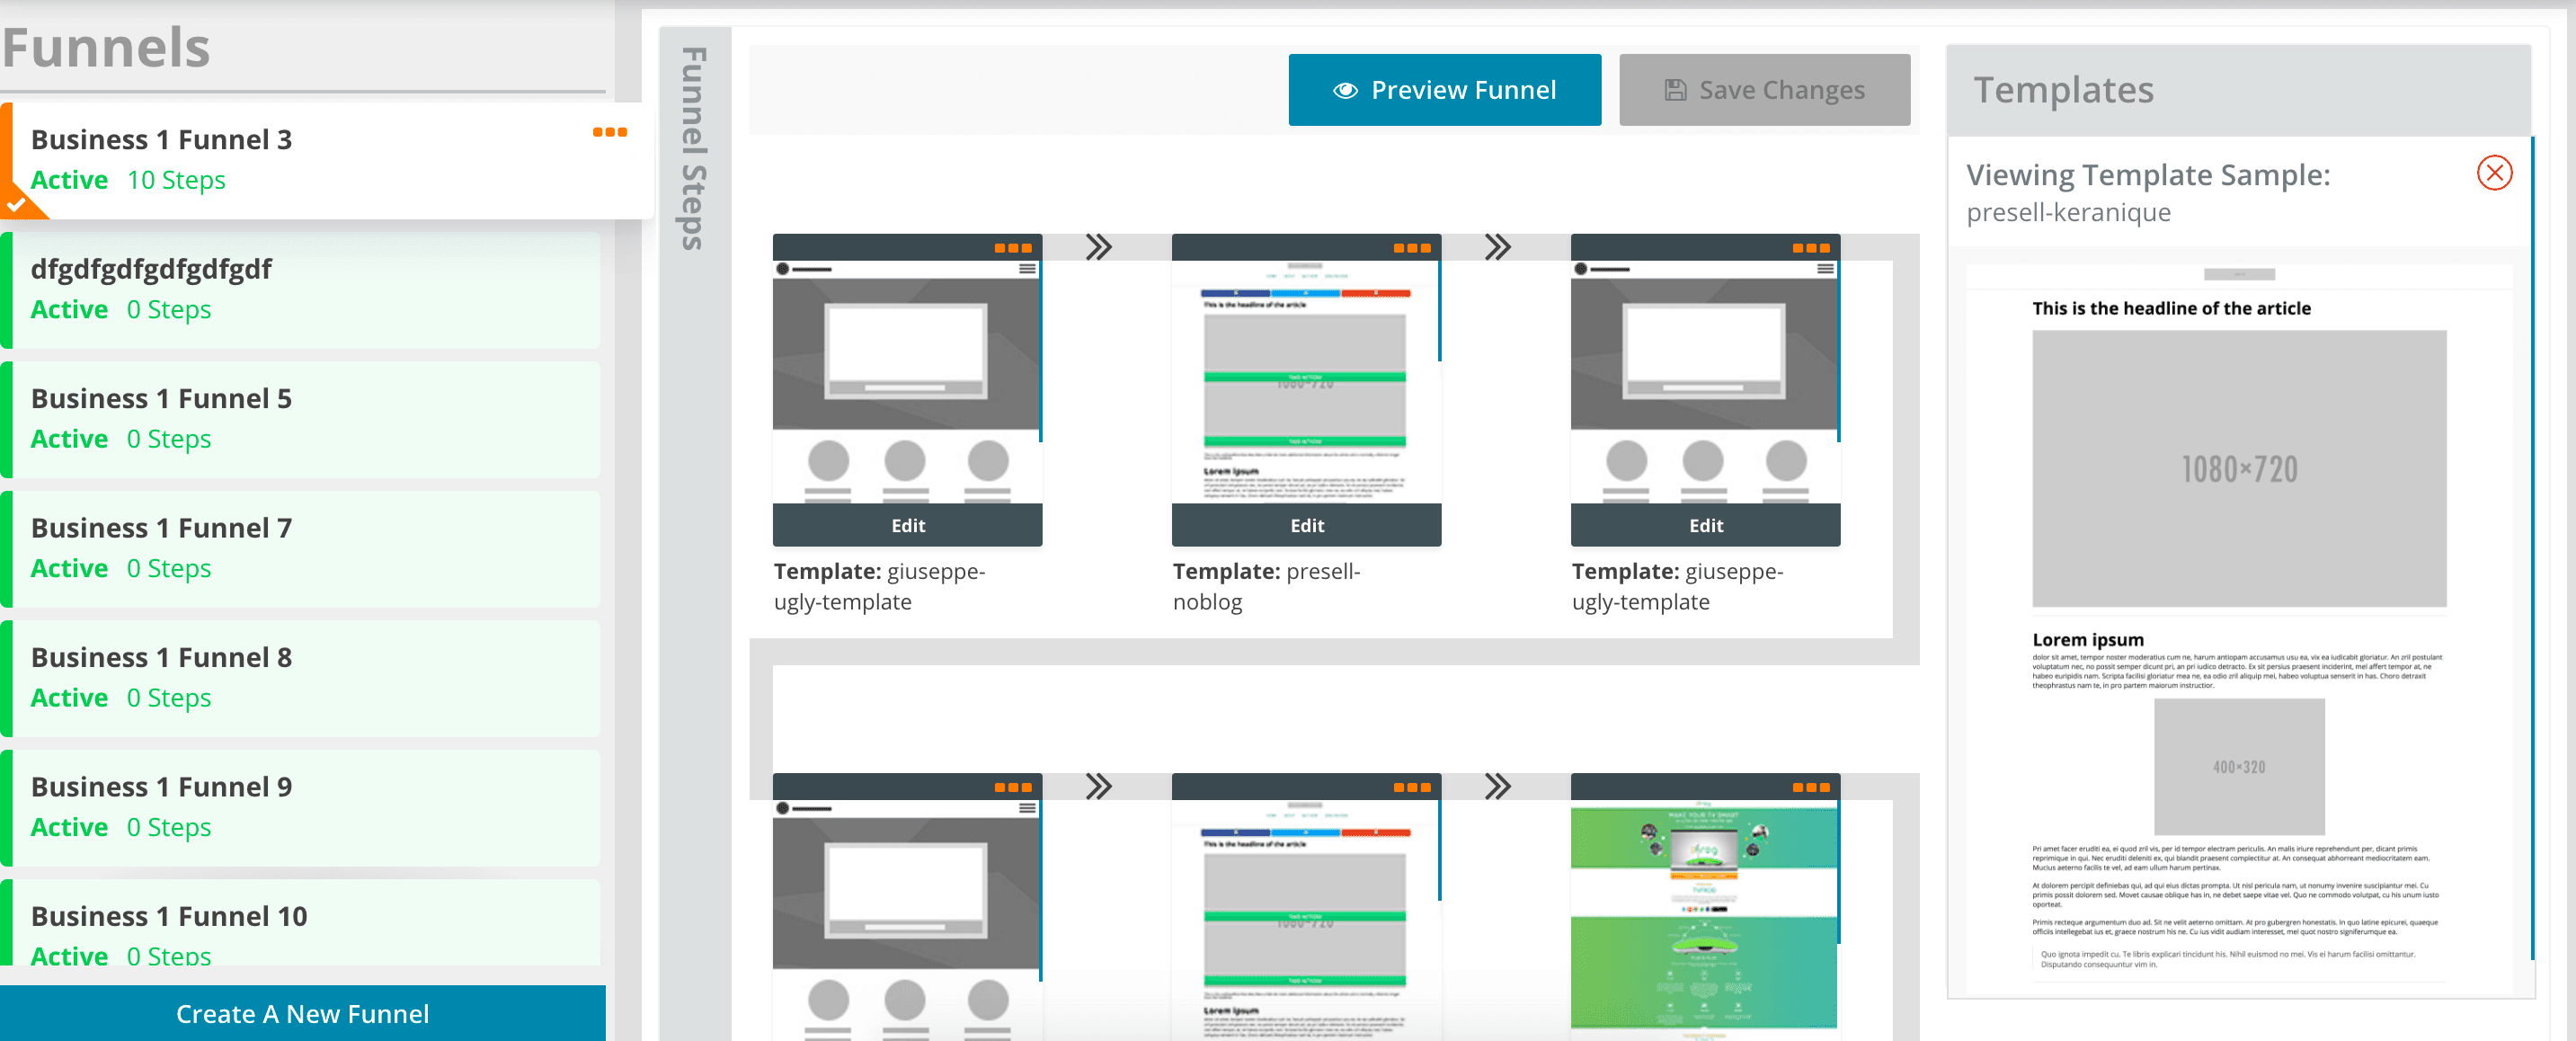Select Business 1 Funnel 8

pos(300,677)
